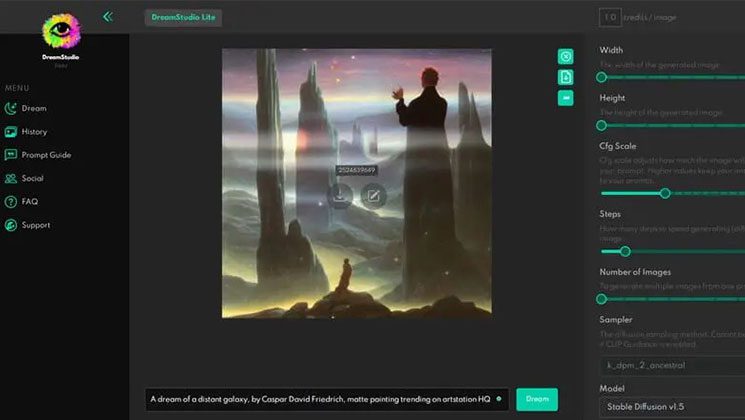
Task: Click the History picture icon
Action: 10,132
